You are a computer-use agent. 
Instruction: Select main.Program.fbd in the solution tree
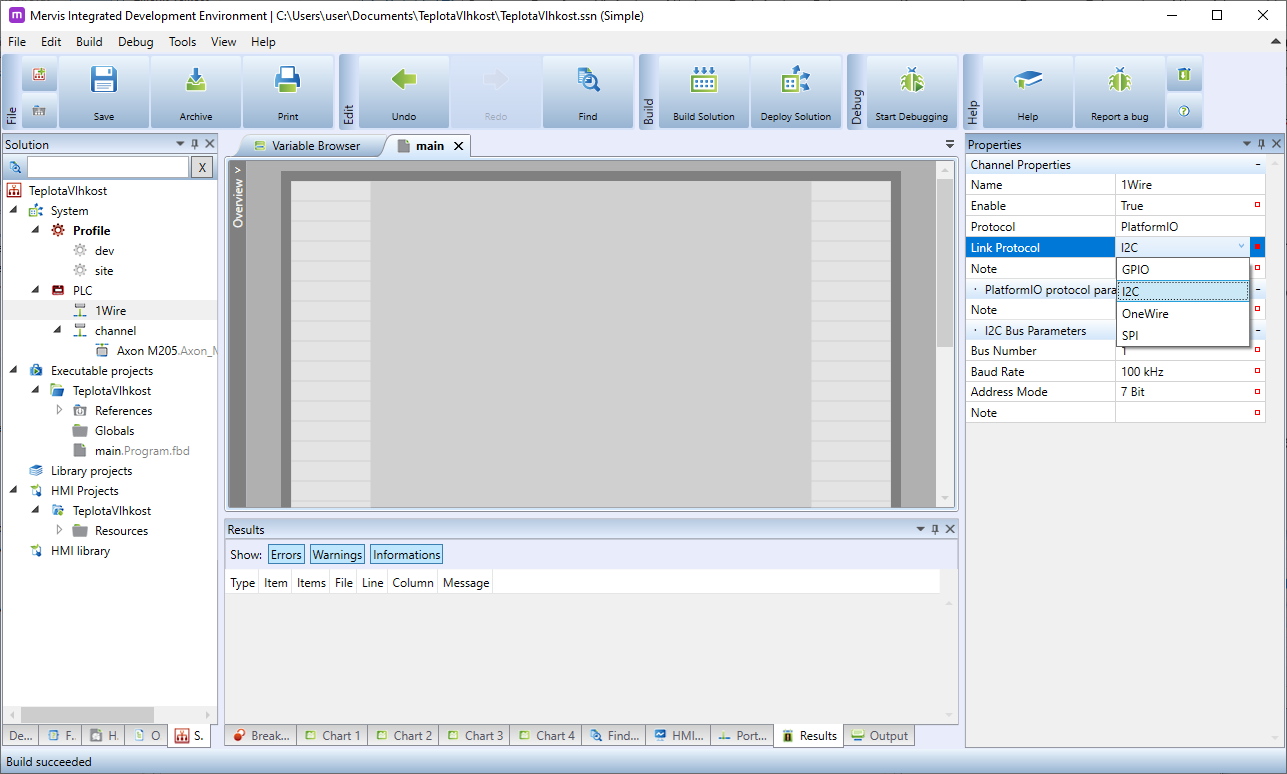point(141,451)
